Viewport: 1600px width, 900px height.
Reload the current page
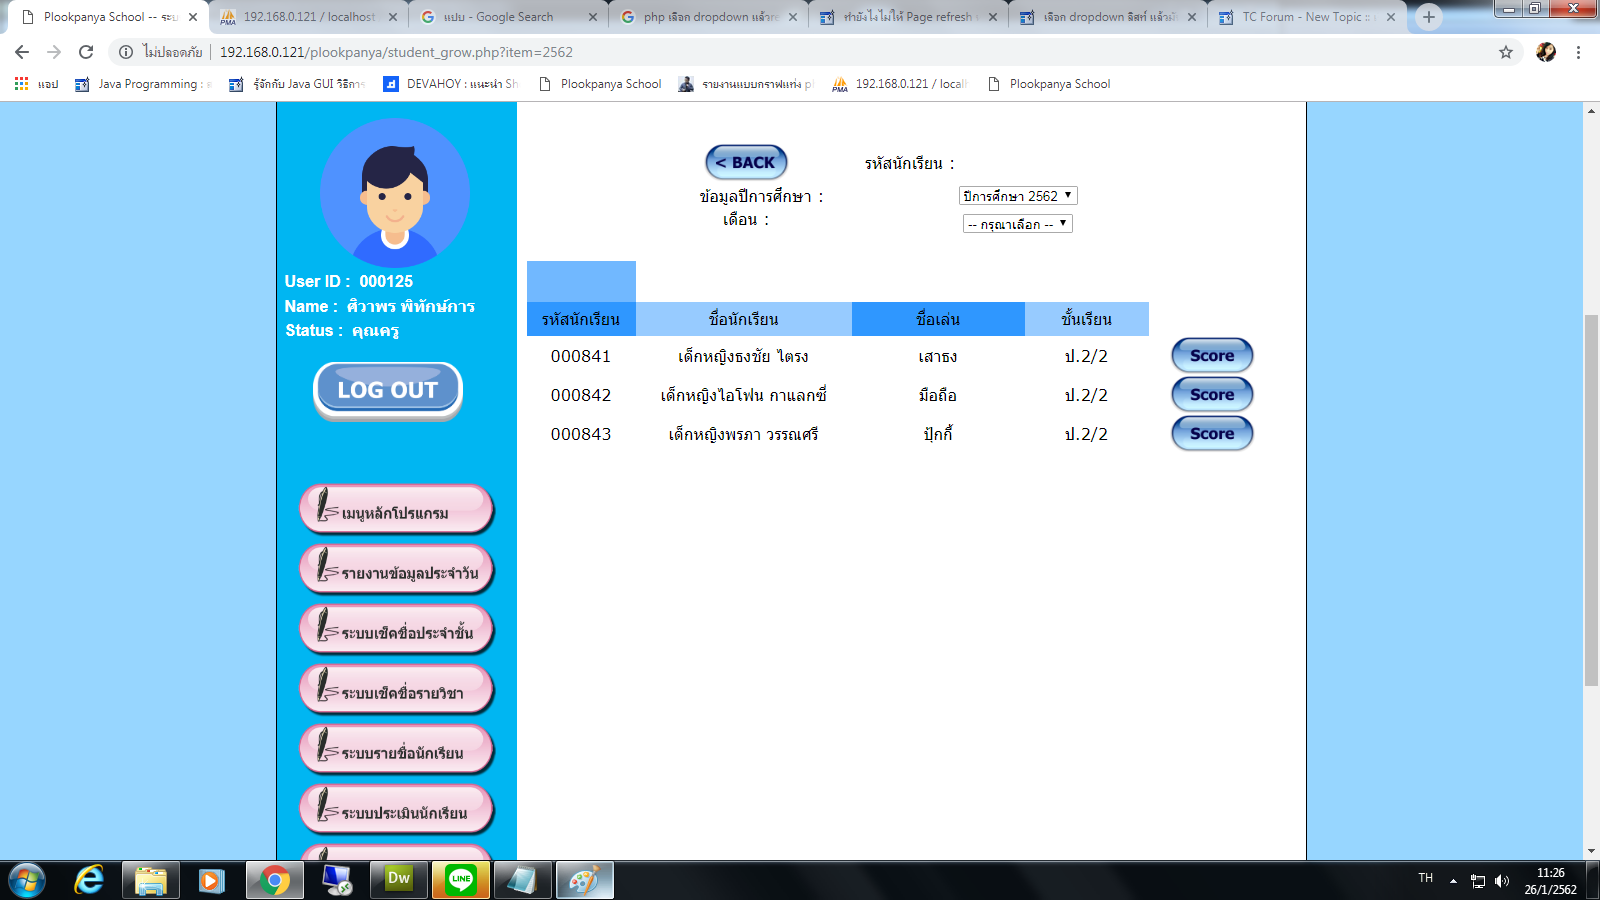[86, 52]
